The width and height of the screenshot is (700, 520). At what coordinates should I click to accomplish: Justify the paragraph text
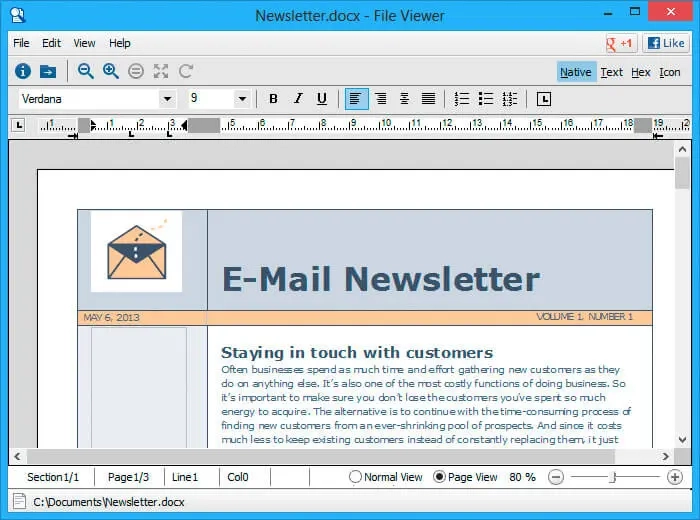[x=428, y=99]
